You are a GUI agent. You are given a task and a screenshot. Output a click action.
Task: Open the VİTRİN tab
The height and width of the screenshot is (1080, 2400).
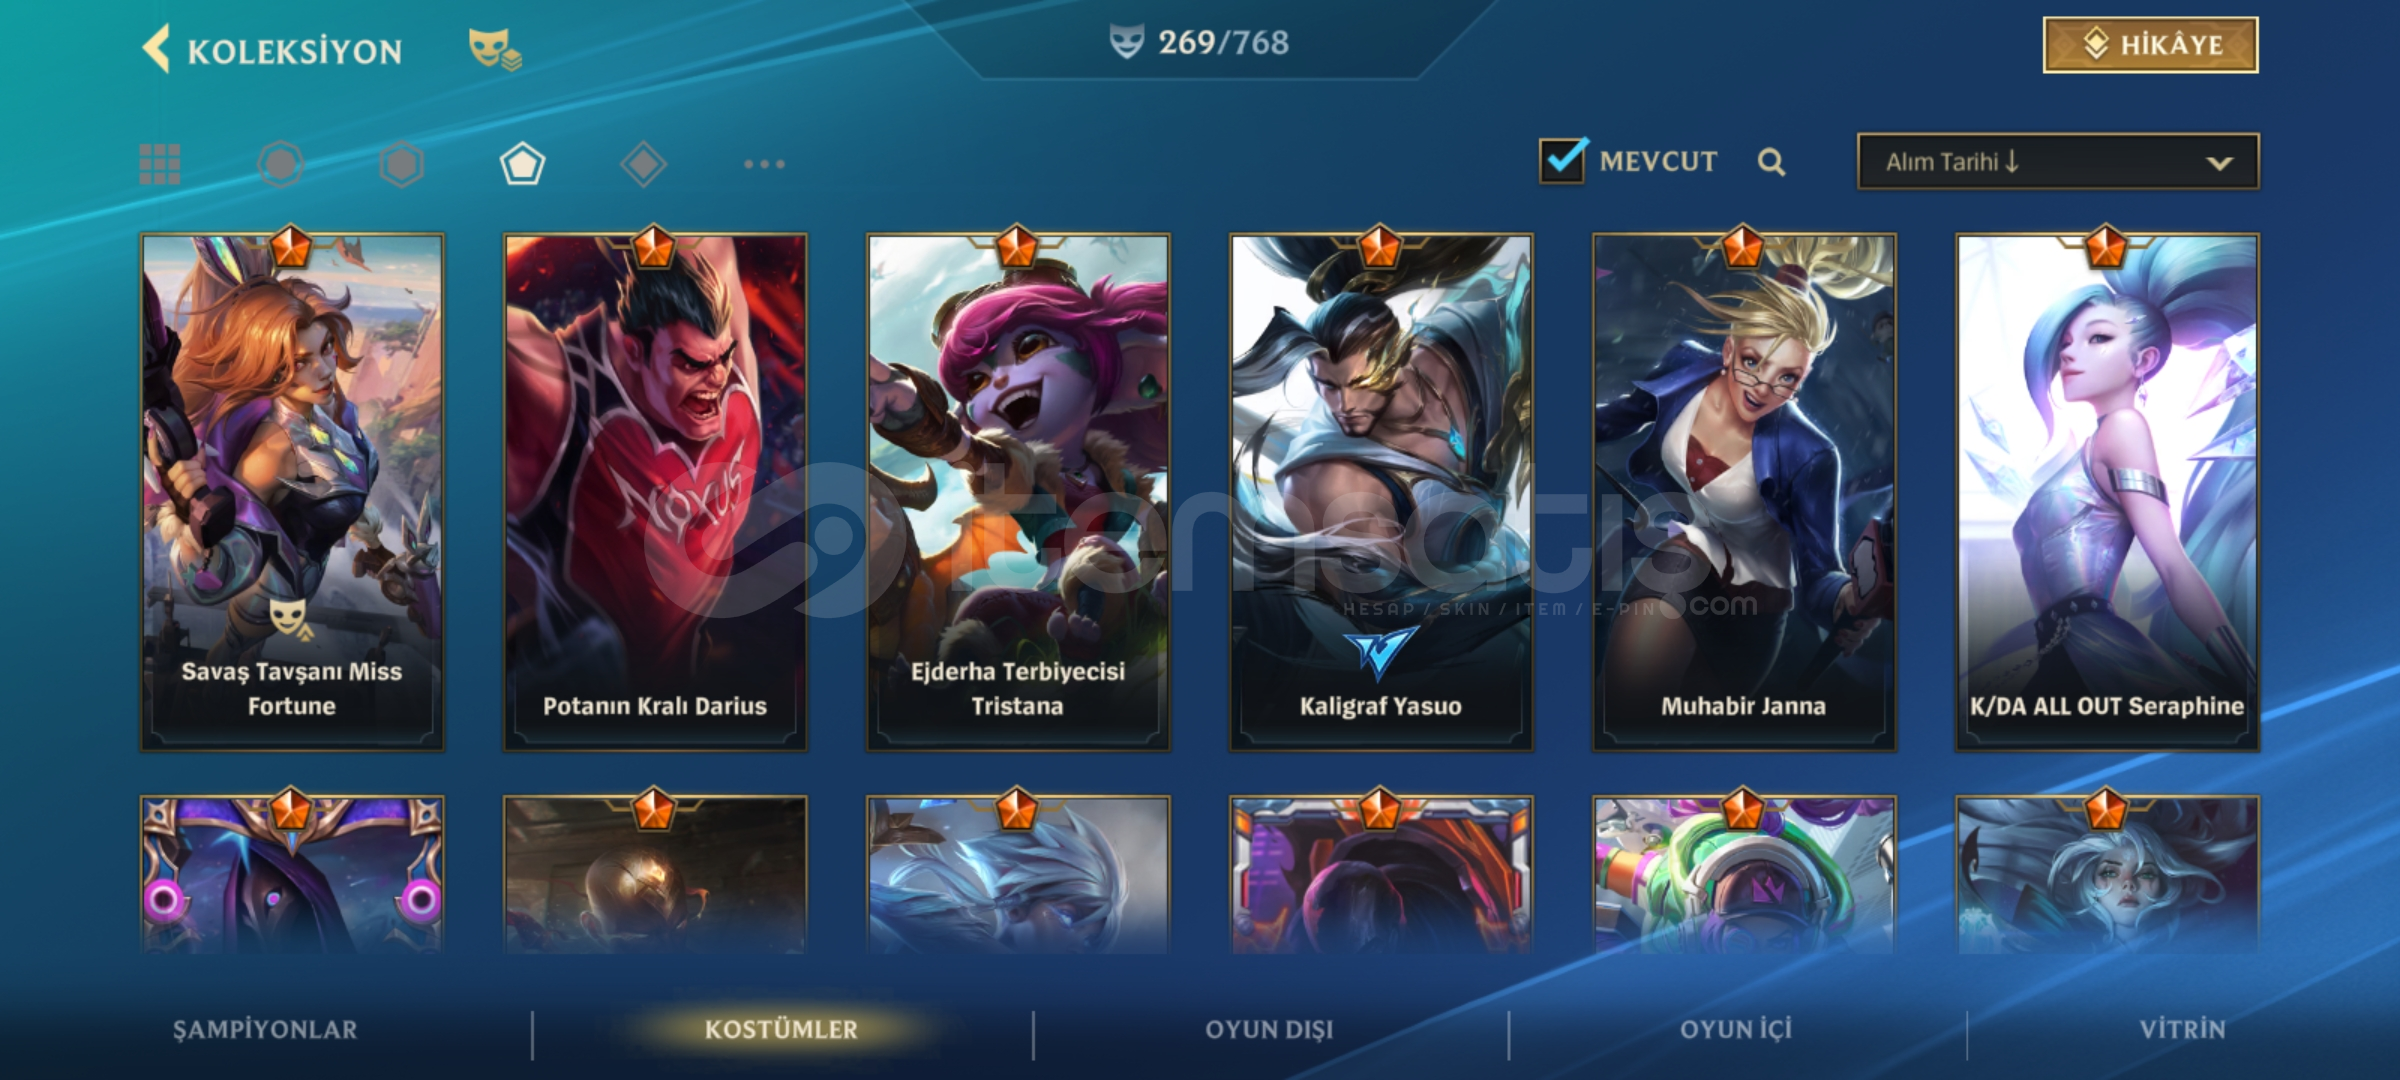(2183, 1030)
